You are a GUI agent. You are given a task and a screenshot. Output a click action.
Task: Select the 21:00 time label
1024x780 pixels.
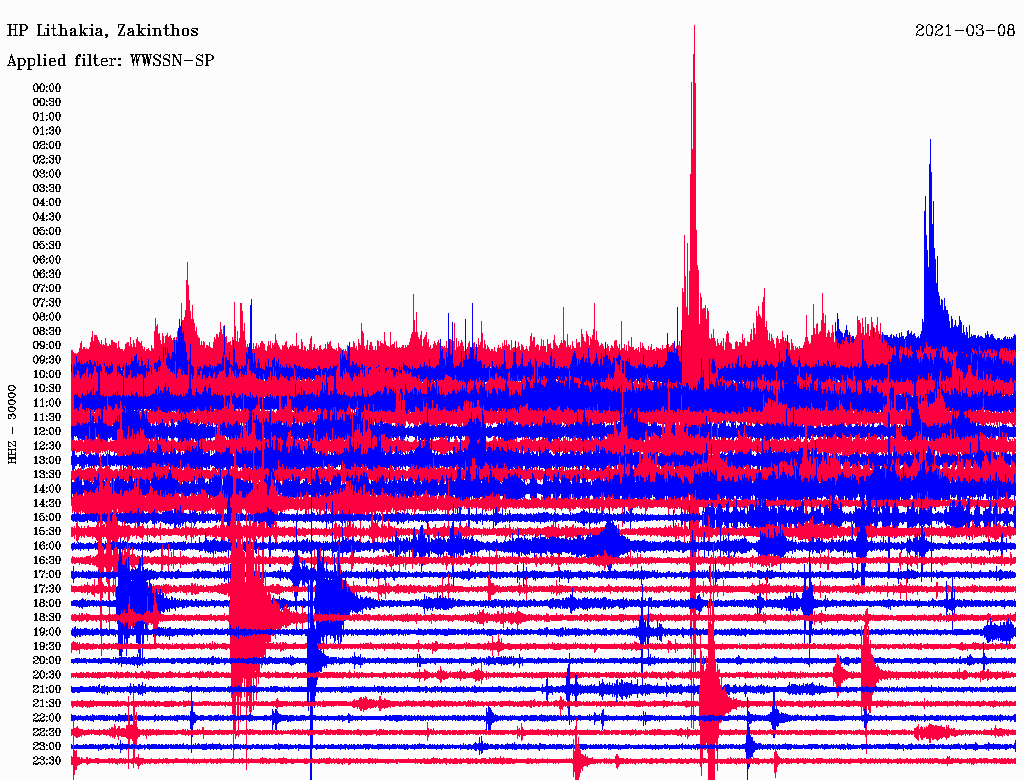pyautogui.click(x=47, y=689)
